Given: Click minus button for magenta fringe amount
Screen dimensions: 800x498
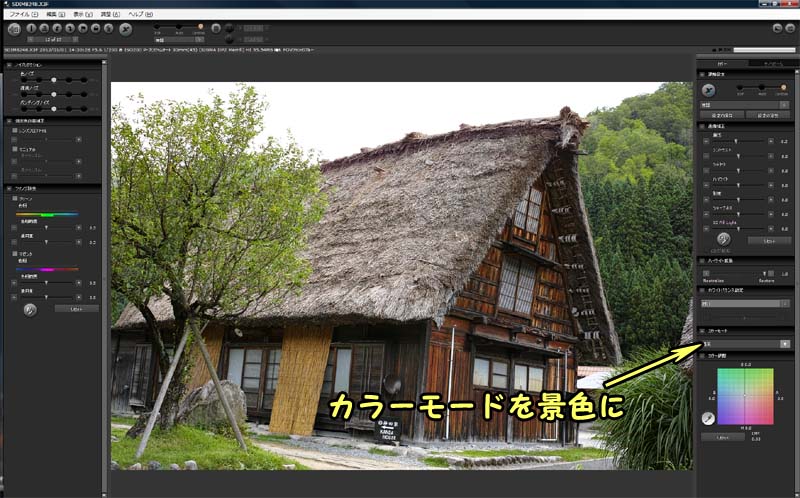Looking at the screenshot, I should [14, 297].
